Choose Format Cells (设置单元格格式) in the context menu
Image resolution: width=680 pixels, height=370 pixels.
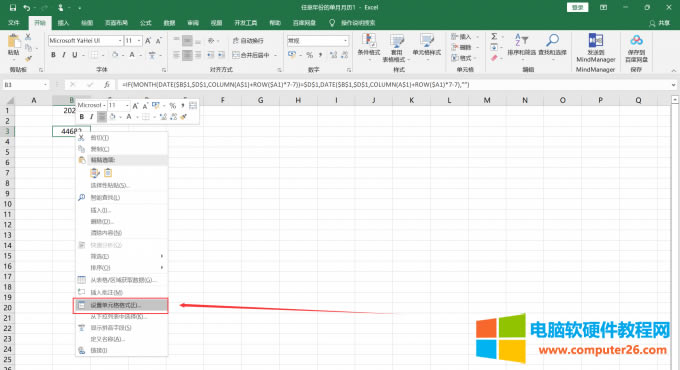(121, 305)
